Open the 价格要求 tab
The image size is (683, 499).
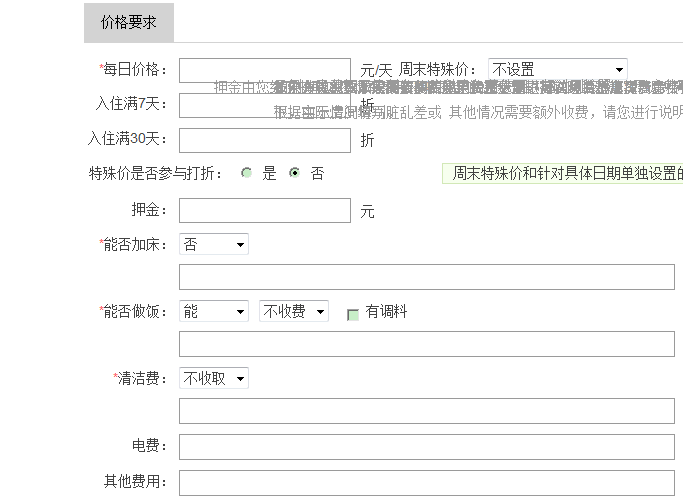[129, 23]
